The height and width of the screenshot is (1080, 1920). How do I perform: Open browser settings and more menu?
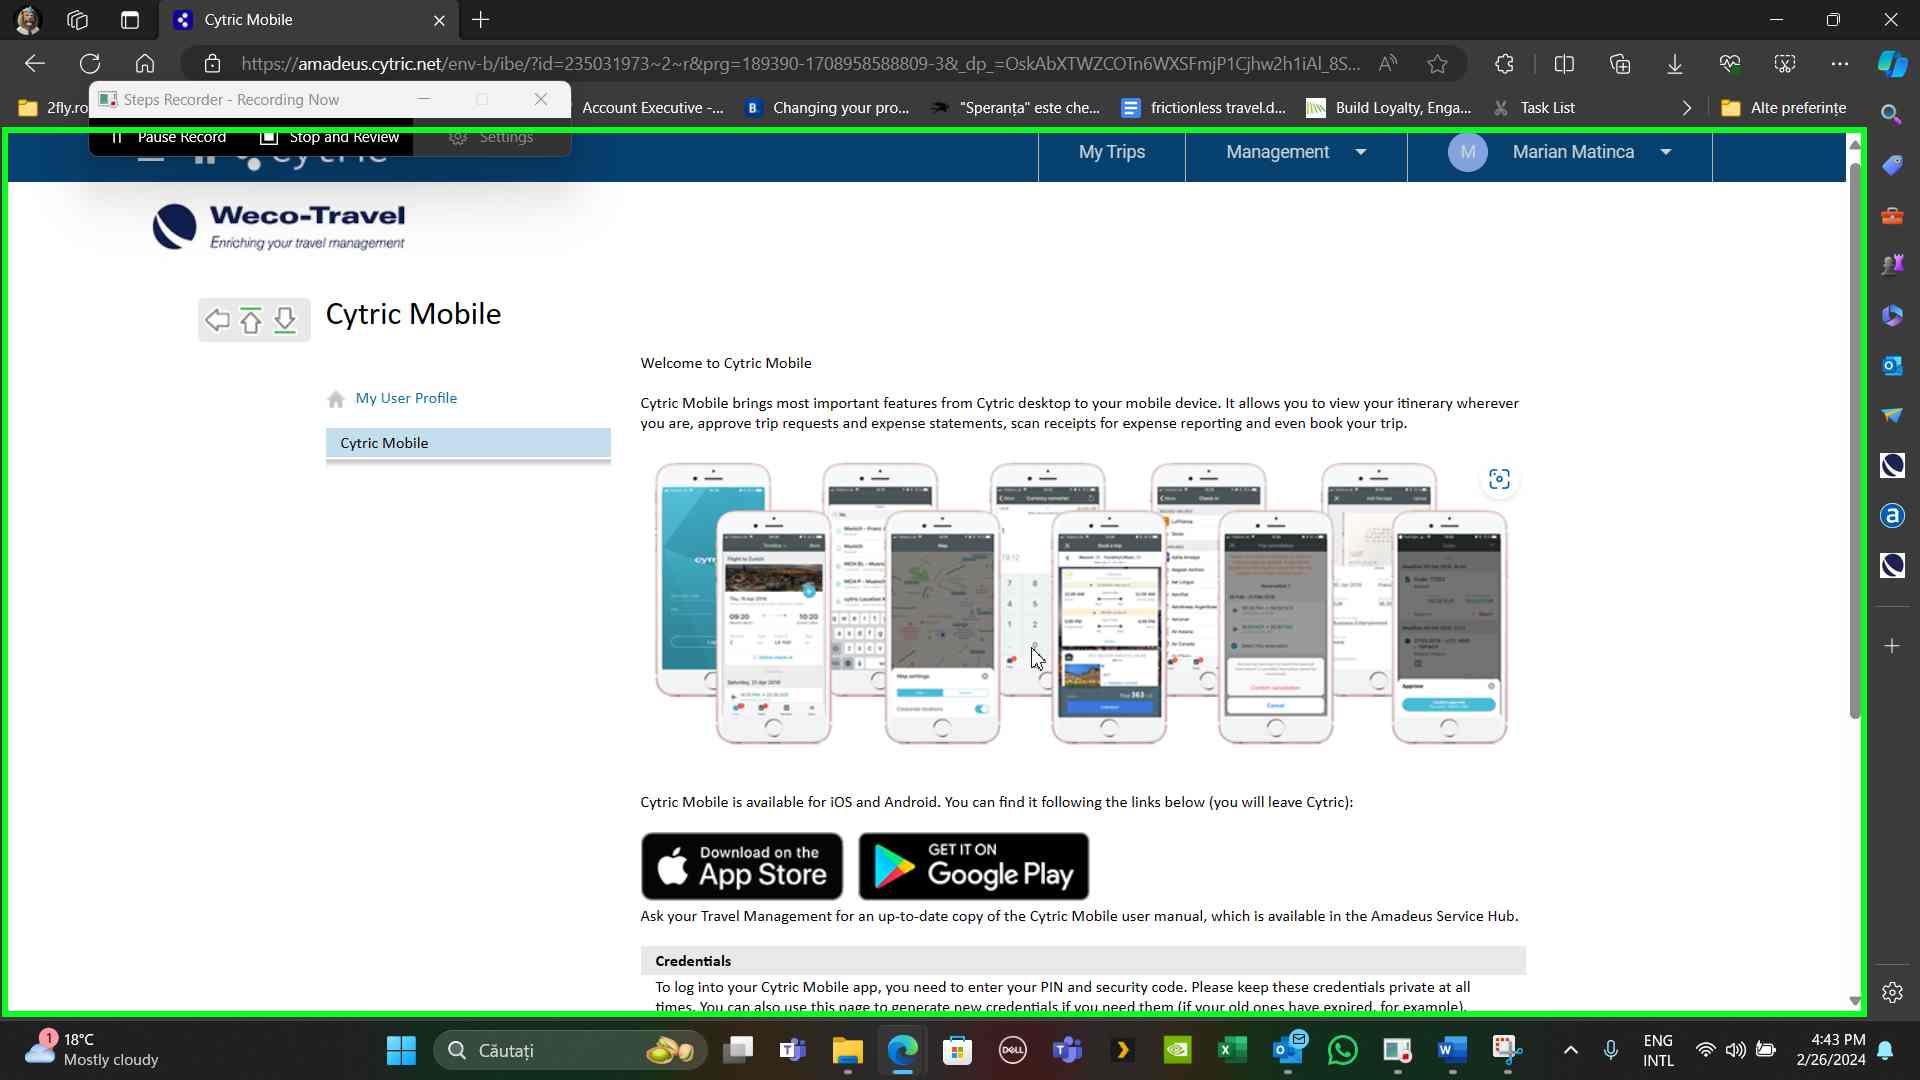click(1840, 64)
